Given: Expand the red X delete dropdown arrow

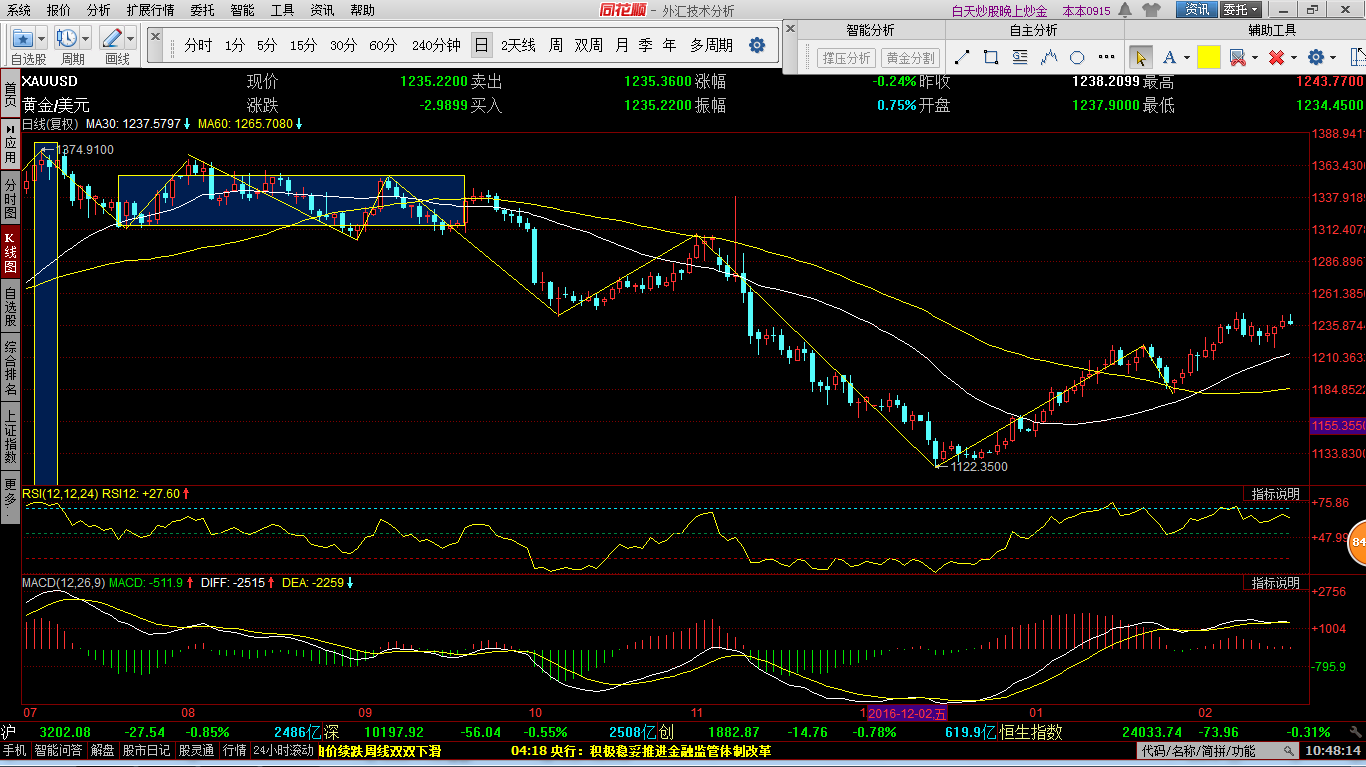Looking at the screenshot, I should coord(1294,58).
